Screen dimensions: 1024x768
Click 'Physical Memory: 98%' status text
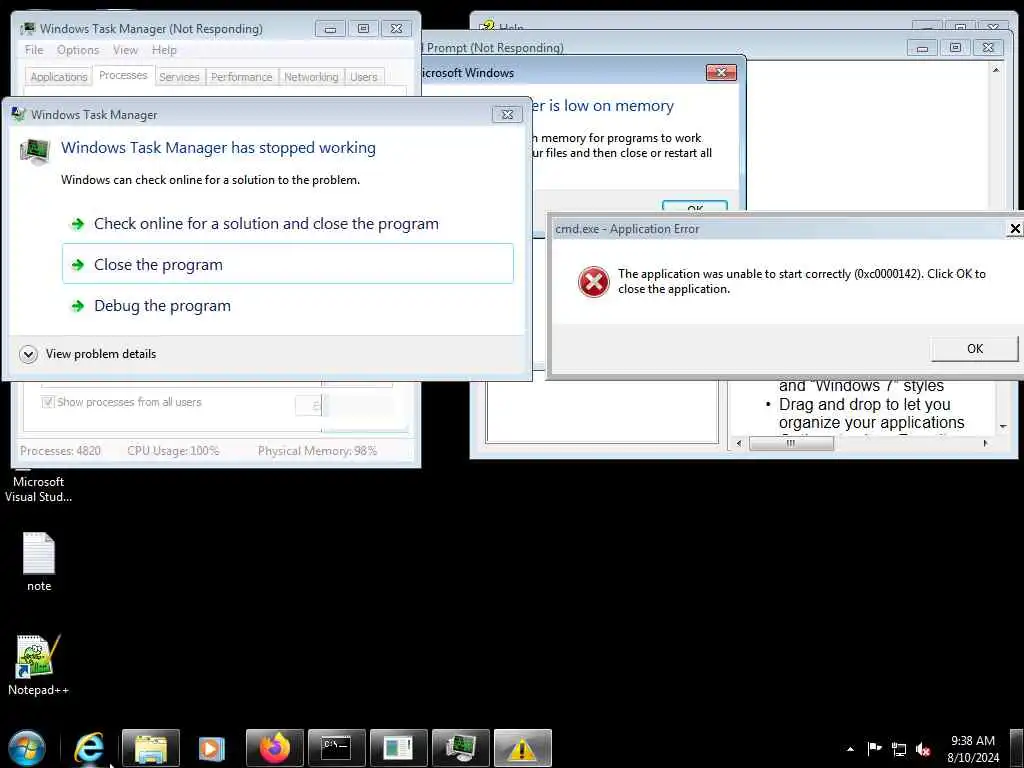tap(317, 451)
